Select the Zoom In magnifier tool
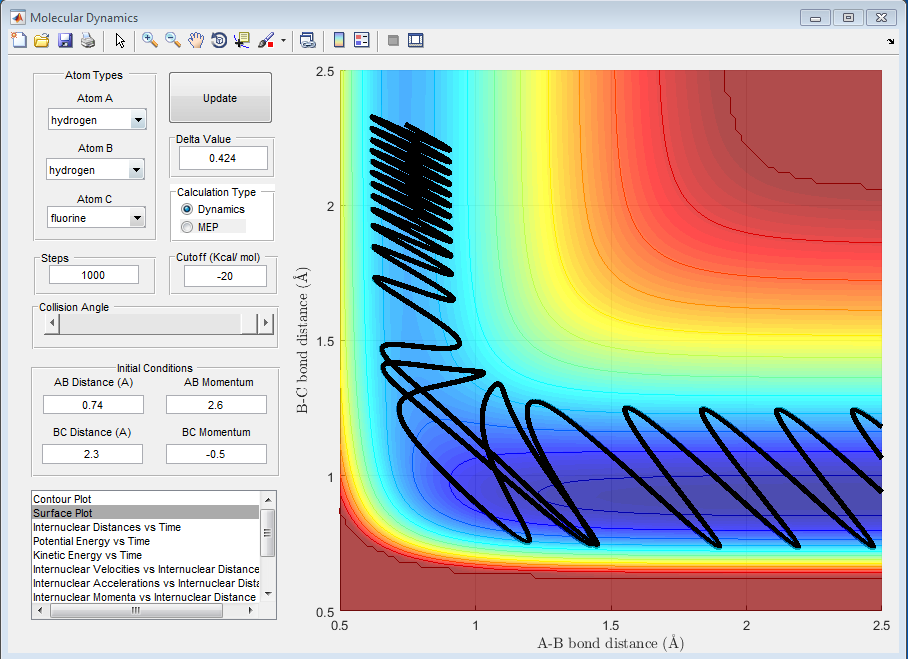This screenshot has width=908, height=659. tap(150, 40)
